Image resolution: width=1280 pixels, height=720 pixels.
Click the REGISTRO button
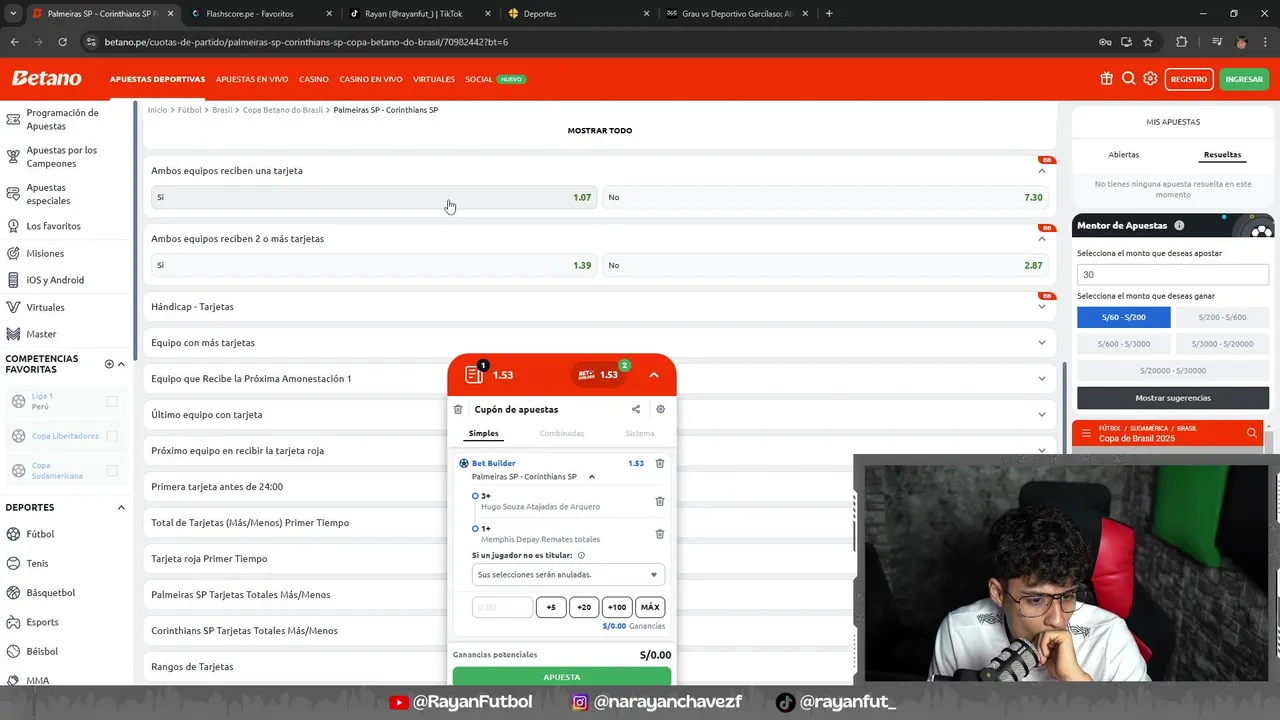coord(1189,79)
